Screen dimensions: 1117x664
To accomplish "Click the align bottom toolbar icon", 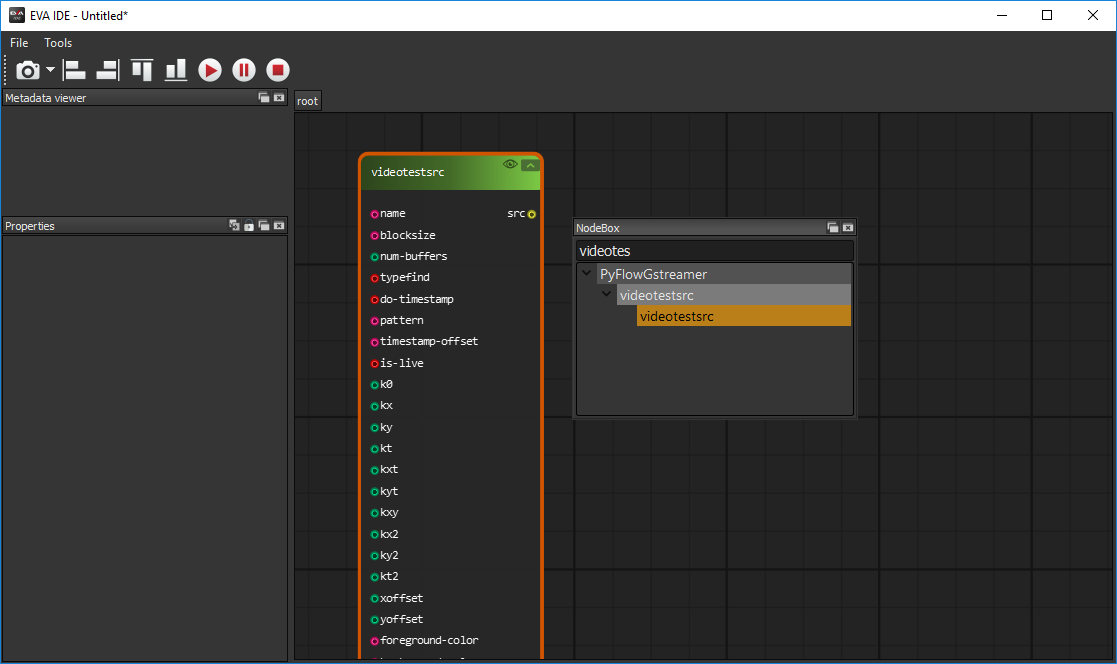I will click(175, 70).
